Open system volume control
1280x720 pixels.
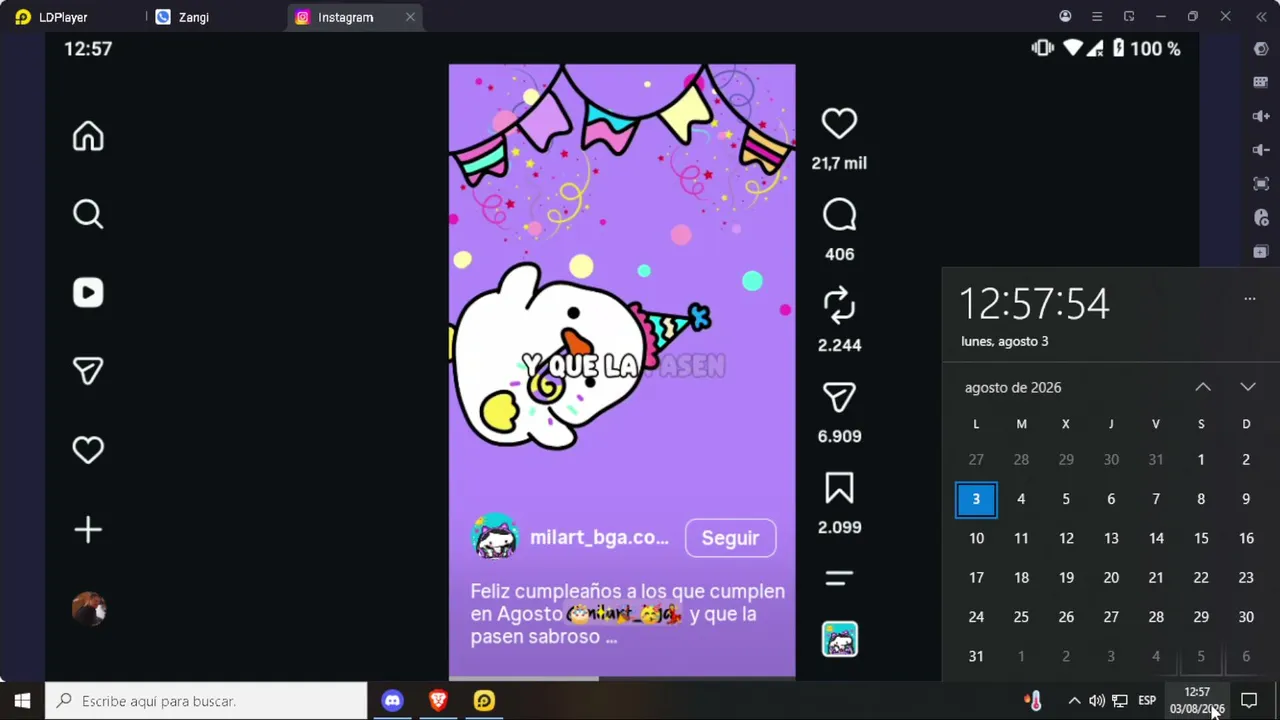pyautogui.click(x=1097, y=700)
